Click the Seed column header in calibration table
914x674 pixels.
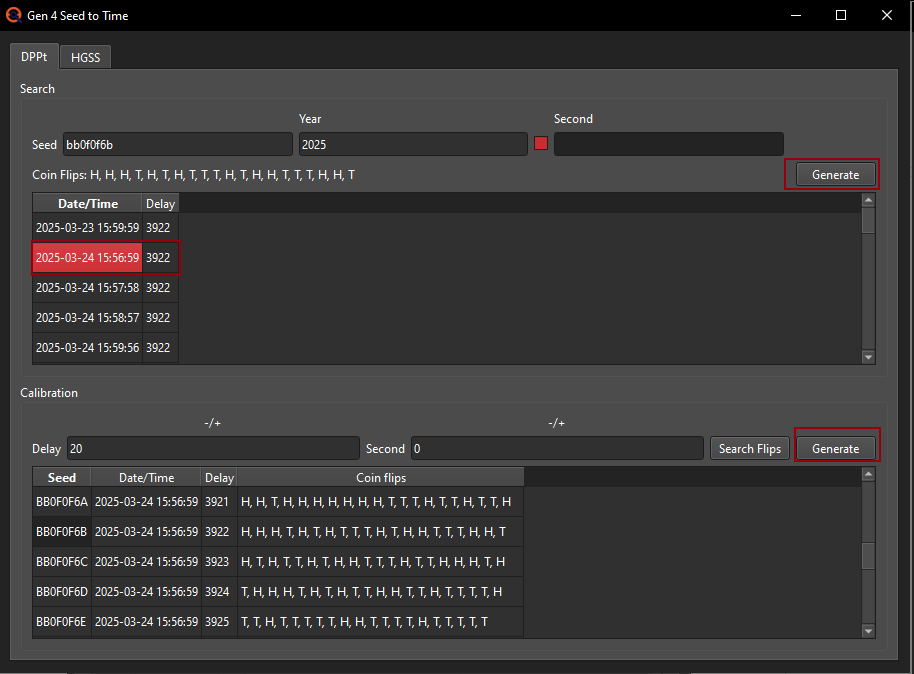point(62,478)
